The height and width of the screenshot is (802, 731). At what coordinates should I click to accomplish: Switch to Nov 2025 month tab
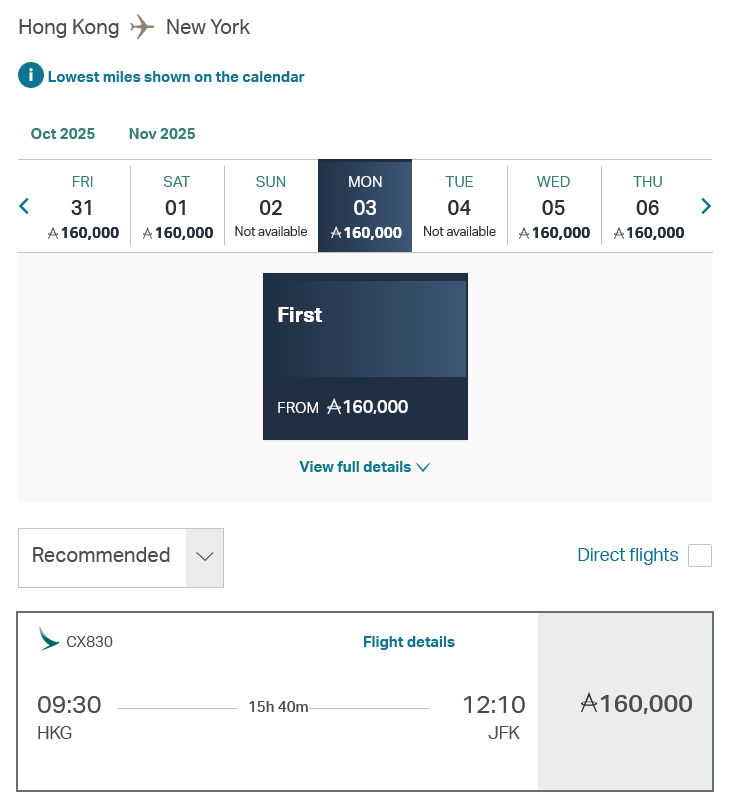click(x=162, y=134)
